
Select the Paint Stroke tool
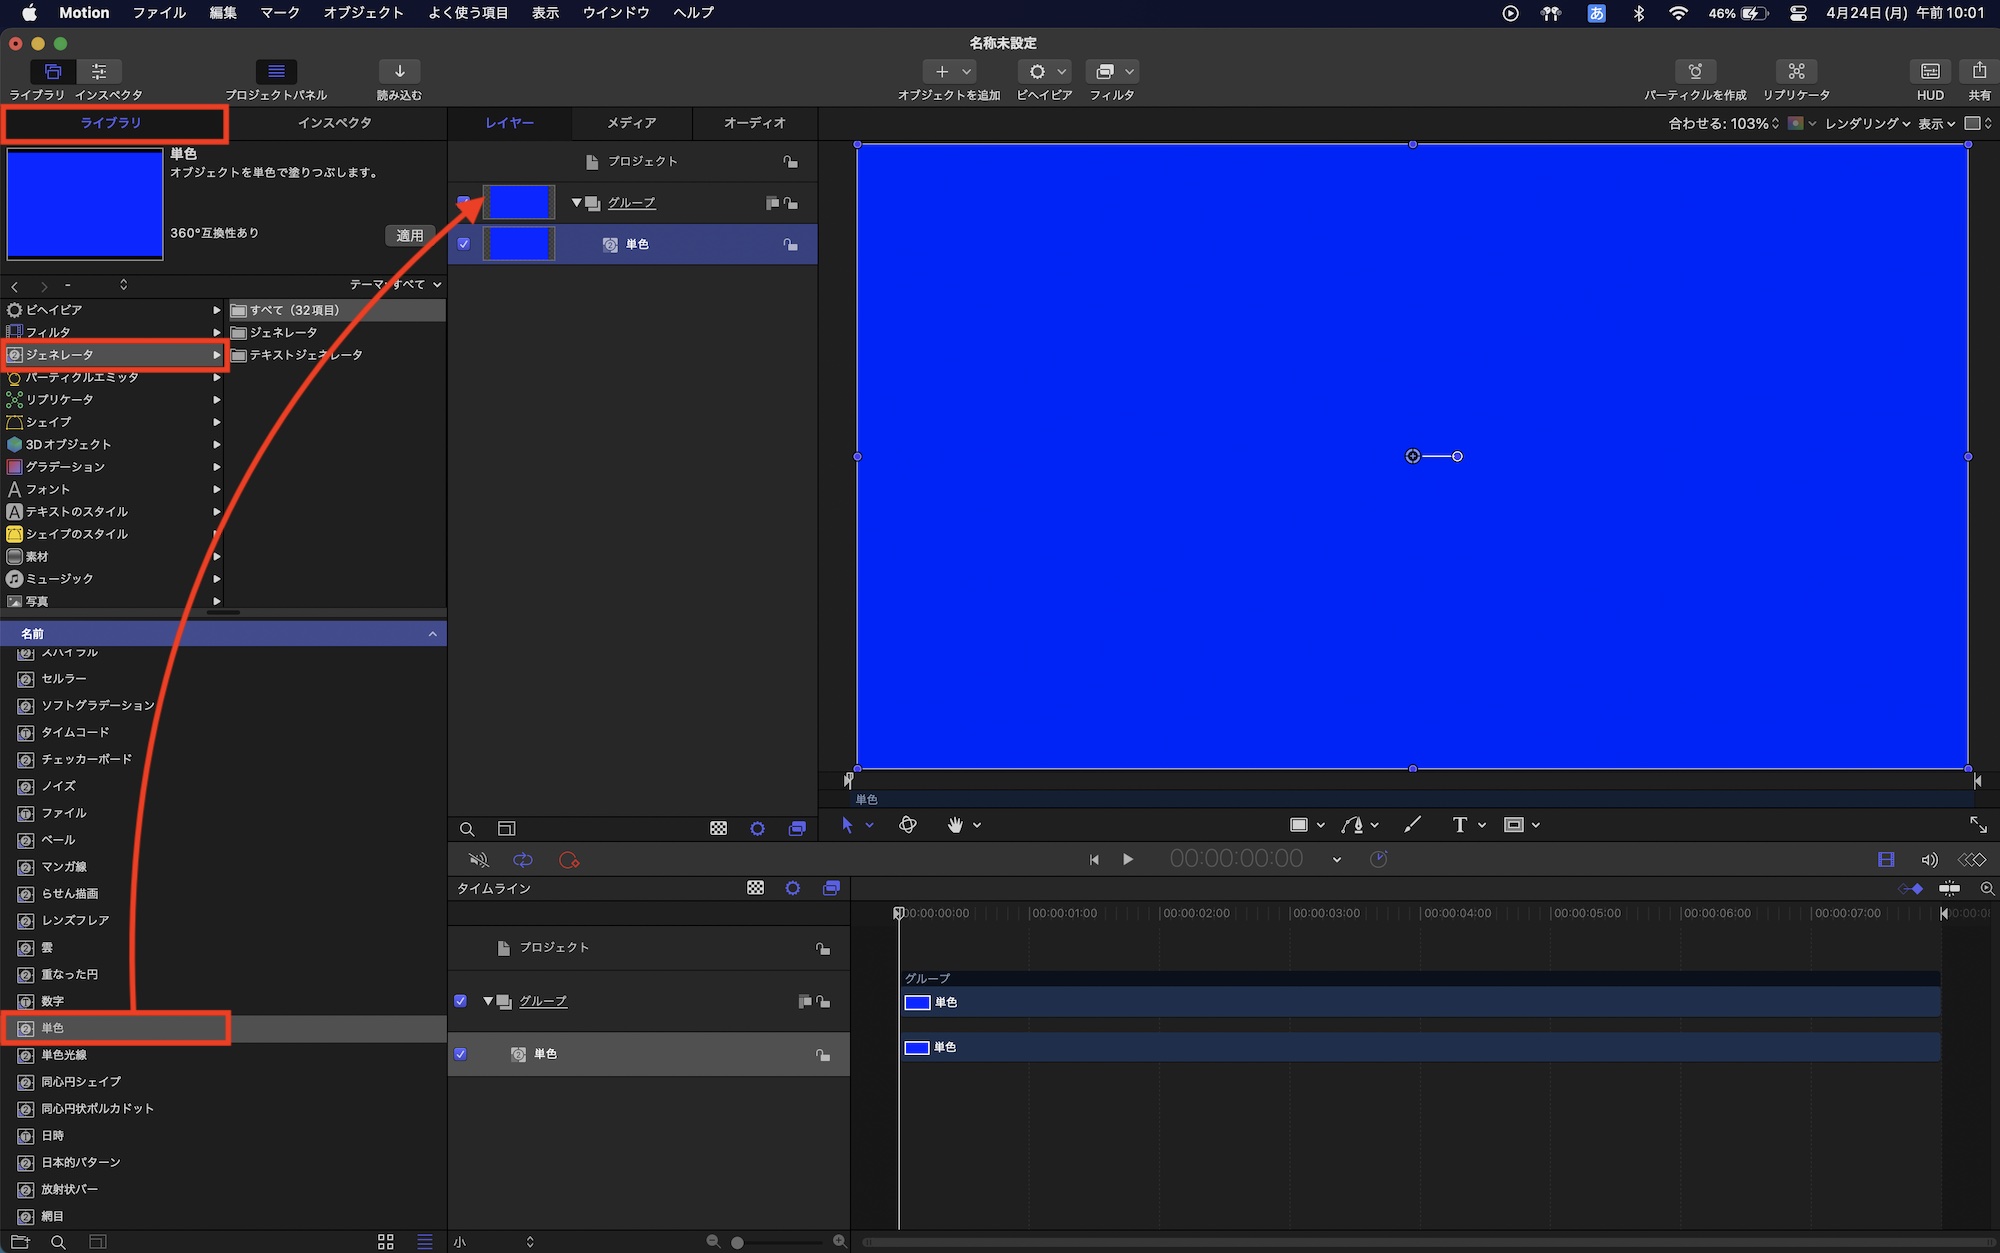tap(1412, 825)
